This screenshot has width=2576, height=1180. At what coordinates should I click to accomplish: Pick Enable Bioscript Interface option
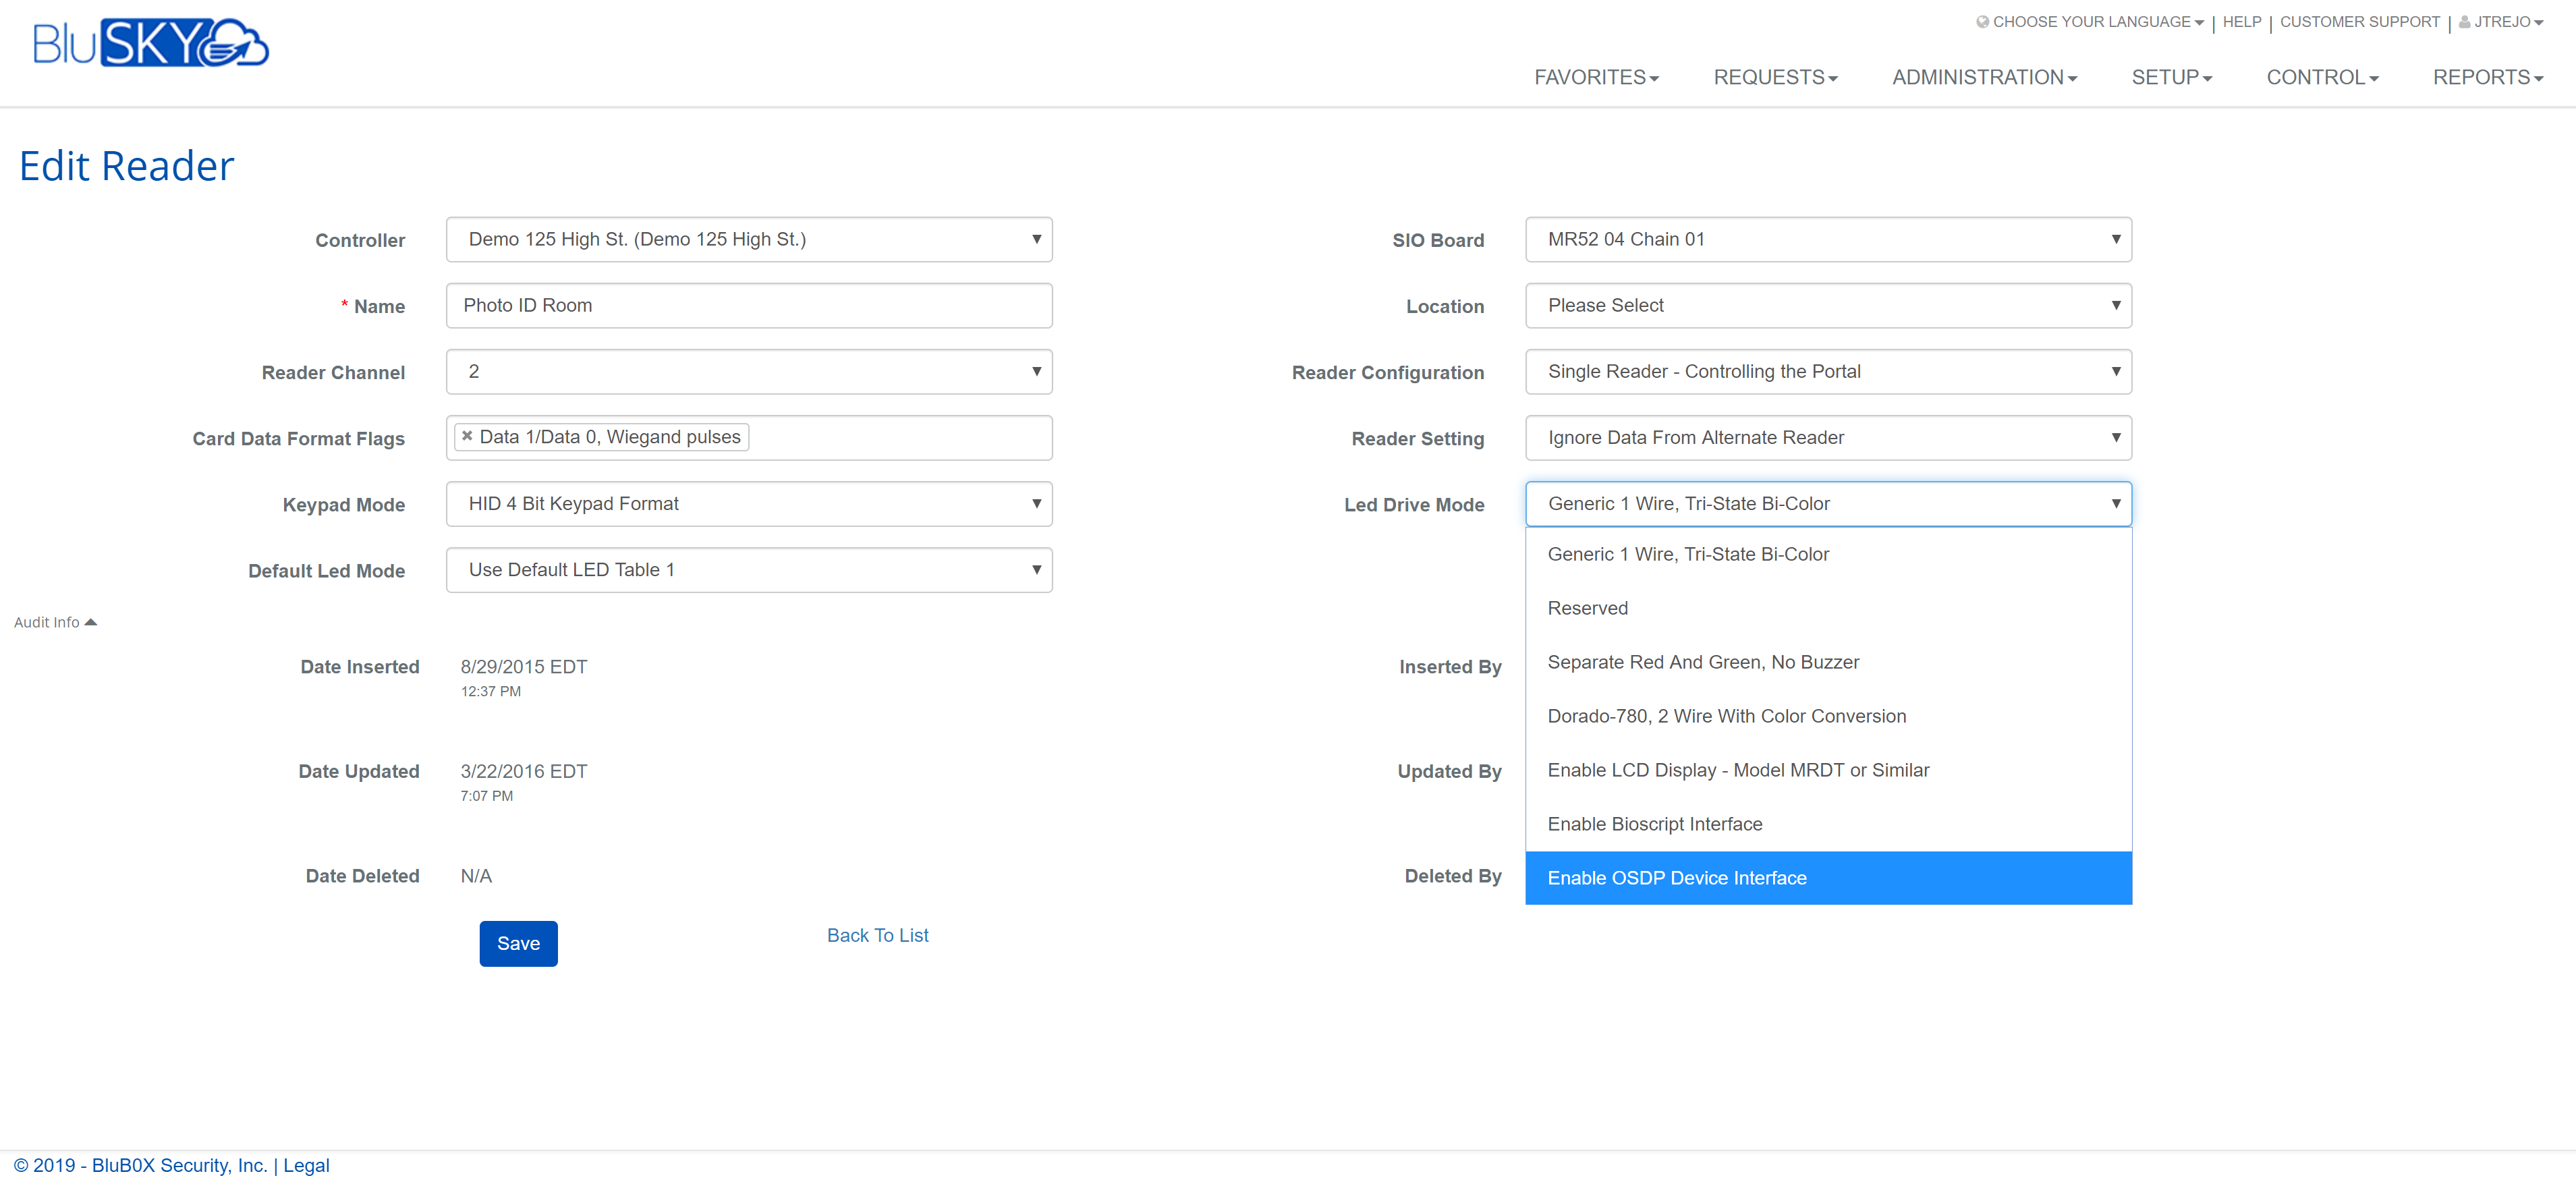(x=1654, y=824)
